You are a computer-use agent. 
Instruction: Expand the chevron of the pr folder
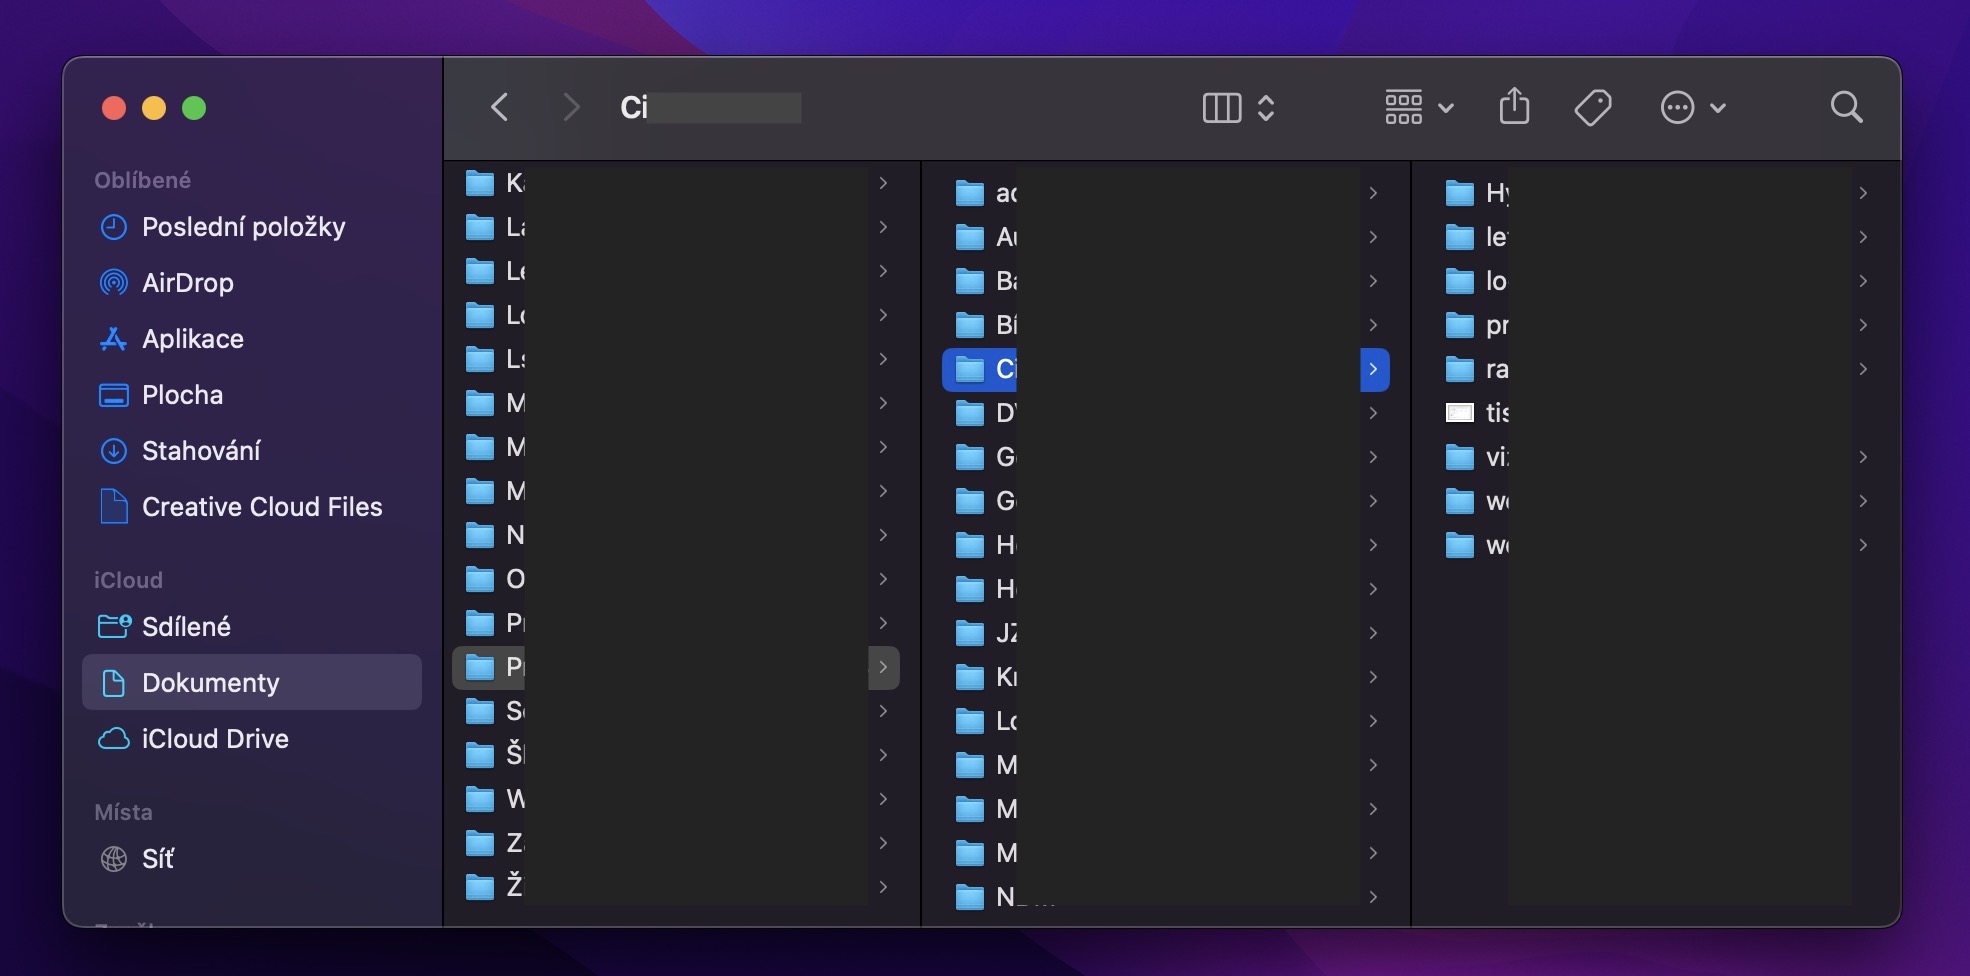1863,325
